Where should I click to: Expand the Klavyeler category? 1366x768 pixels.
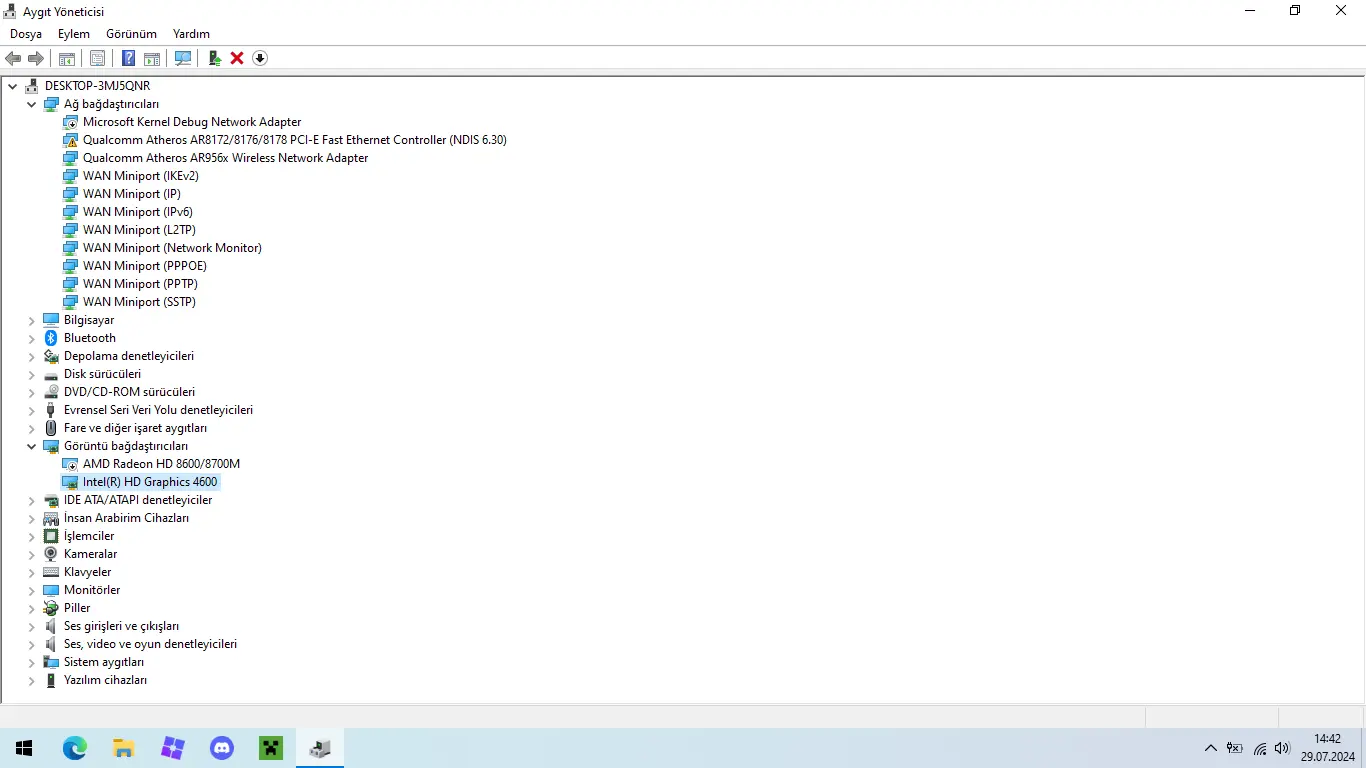tap(32, 572)
